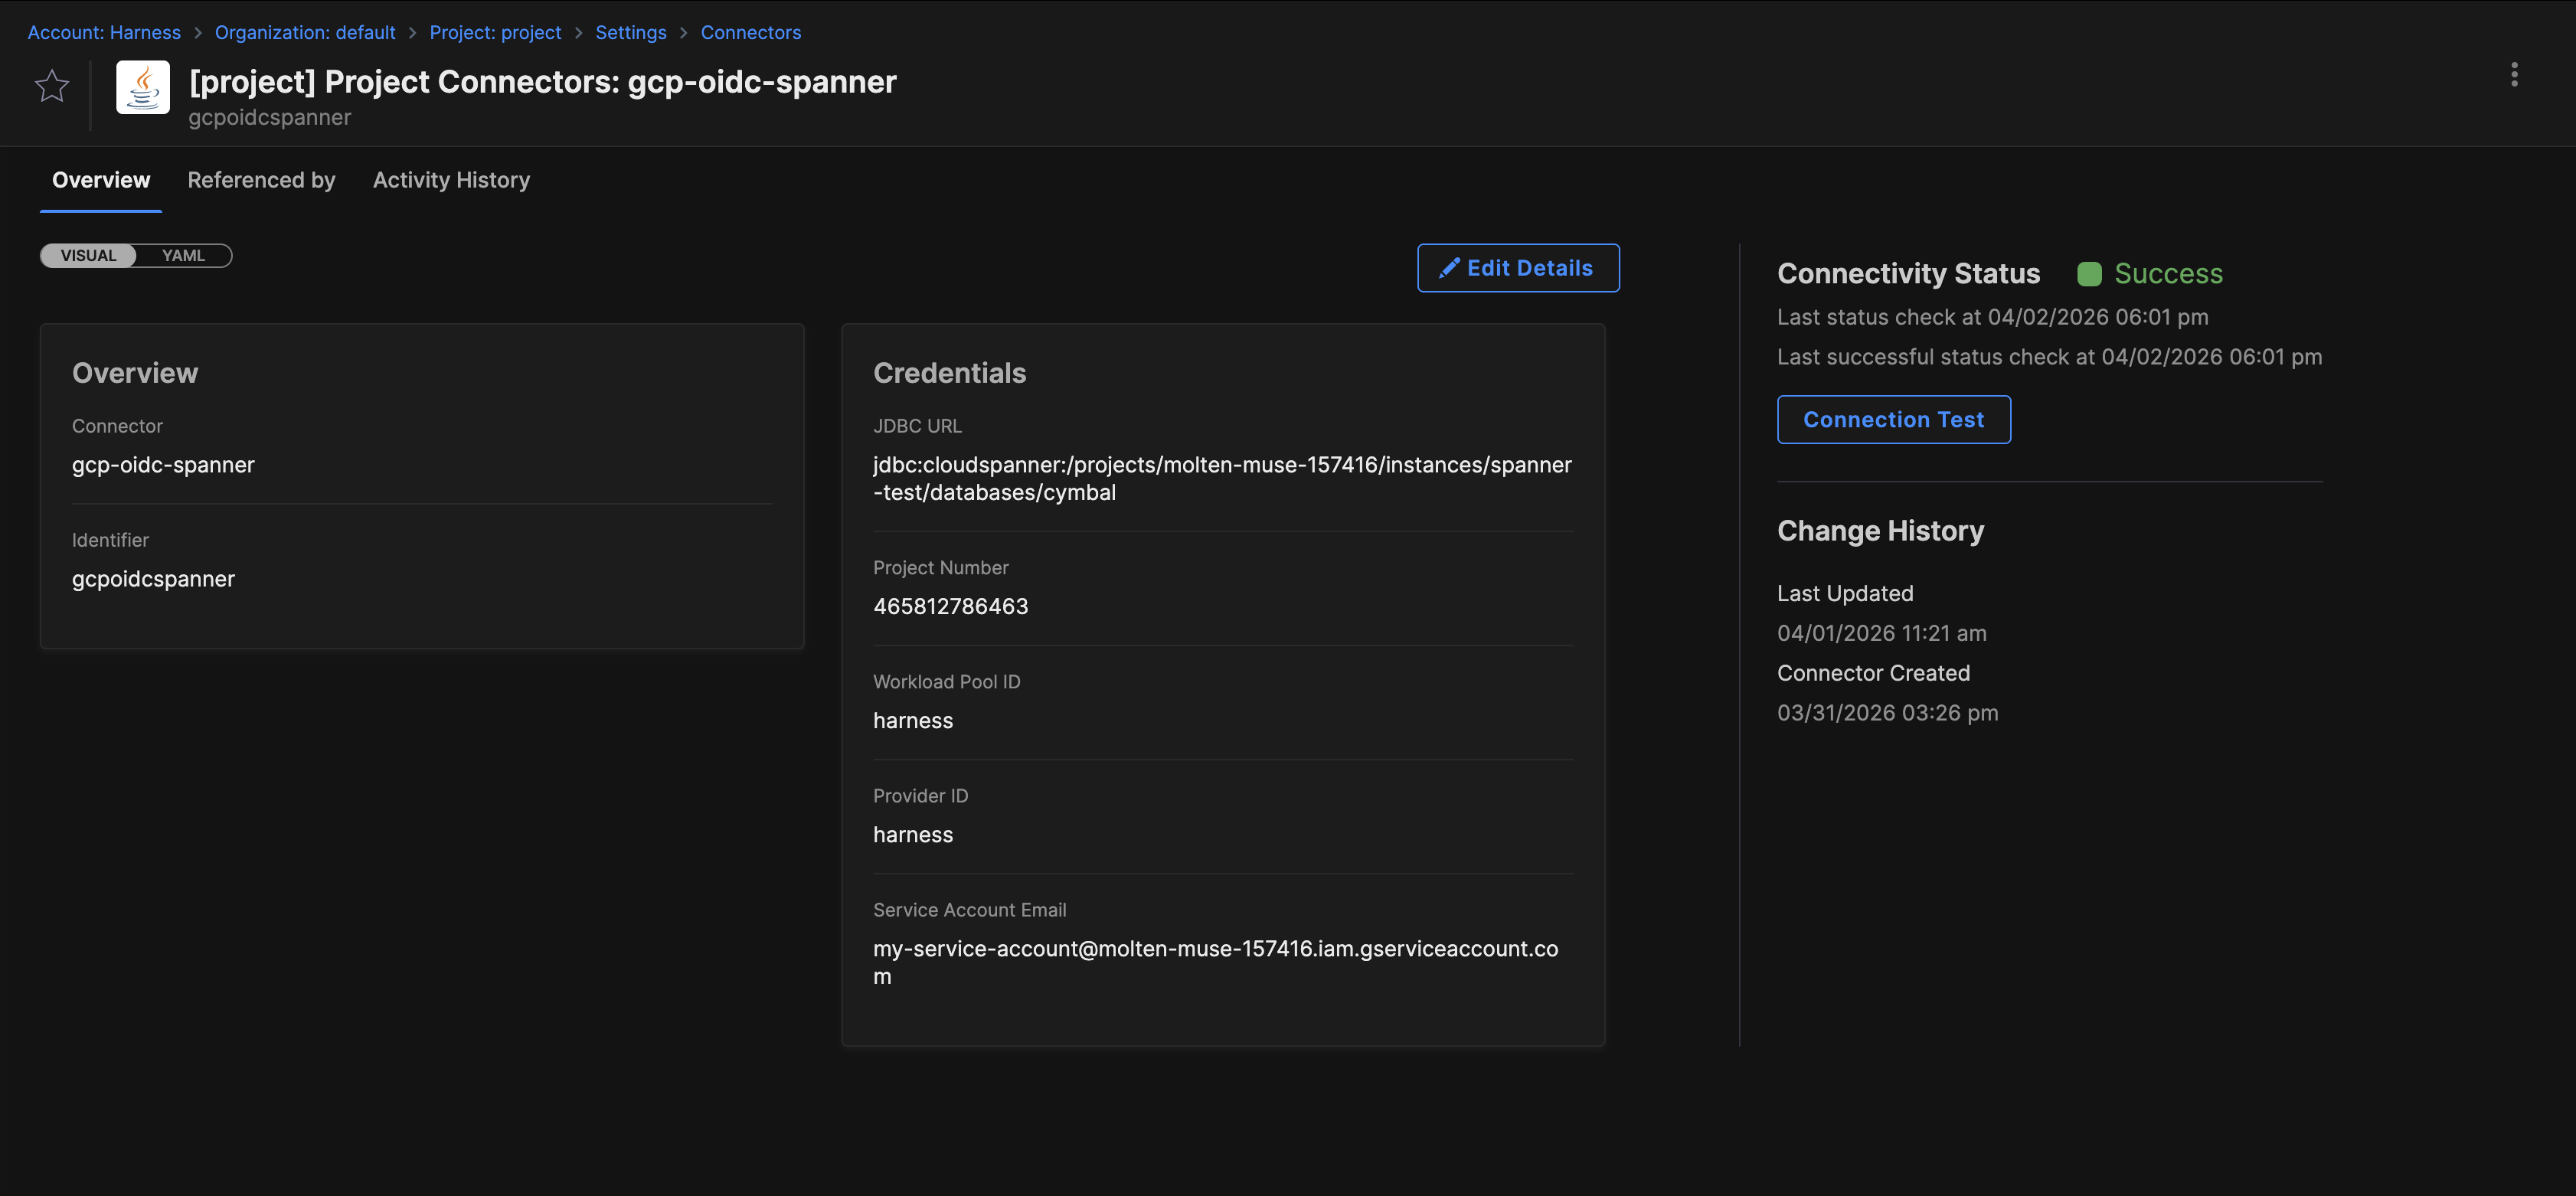Go to Organization: default breadcrumb
The width and height of the screenshot is (2576, 1196).
click(305, 32)
